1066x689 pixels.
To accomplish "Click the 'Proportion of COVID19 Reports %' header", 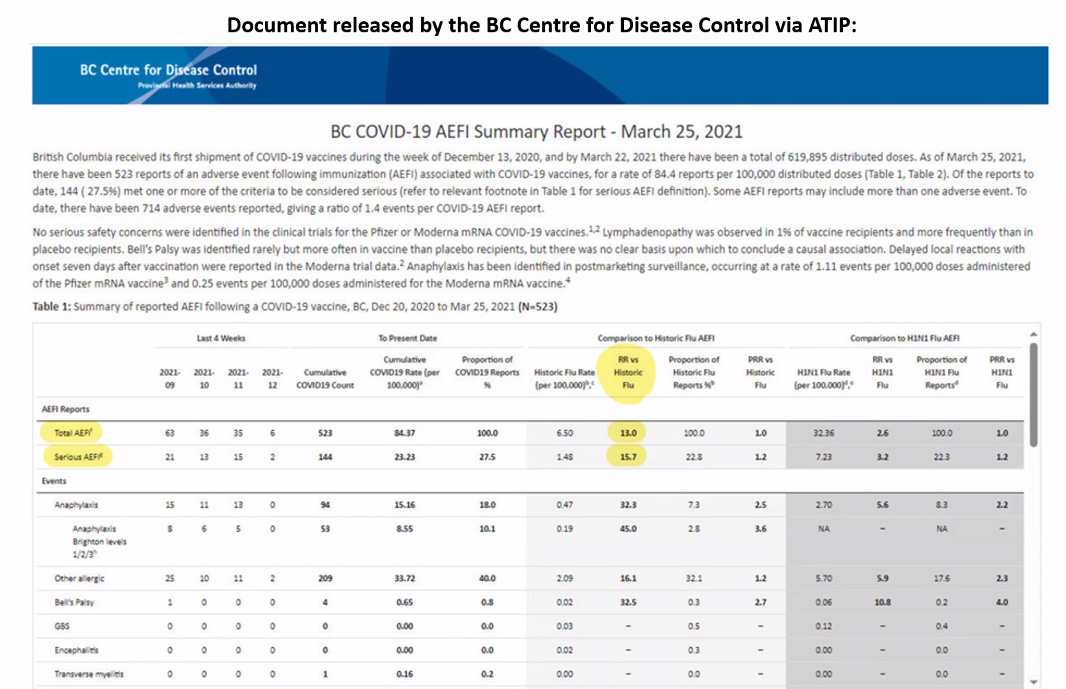I will point(487,372).
